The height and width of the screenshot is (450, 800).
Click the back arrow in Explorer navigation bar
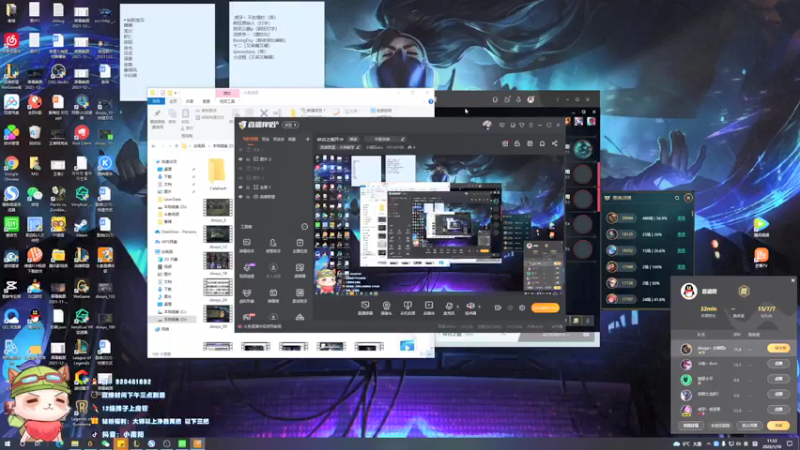coord(154,146)
